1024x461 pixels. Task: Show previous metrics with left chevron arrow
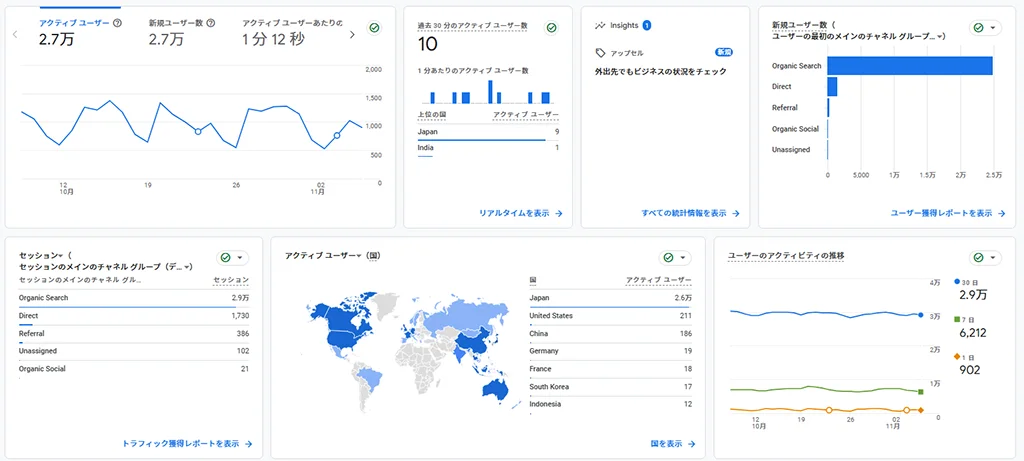(15, 34)
